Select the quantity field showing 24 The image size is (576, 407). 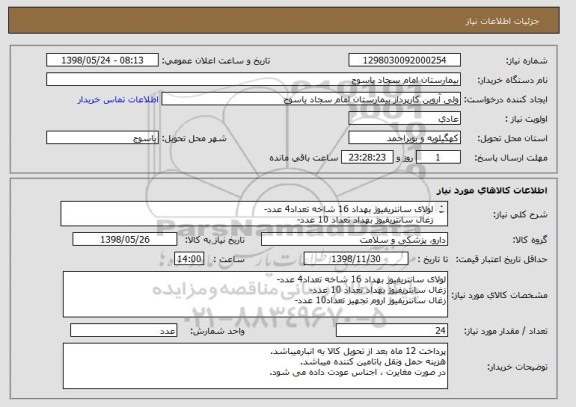point(392,331)
